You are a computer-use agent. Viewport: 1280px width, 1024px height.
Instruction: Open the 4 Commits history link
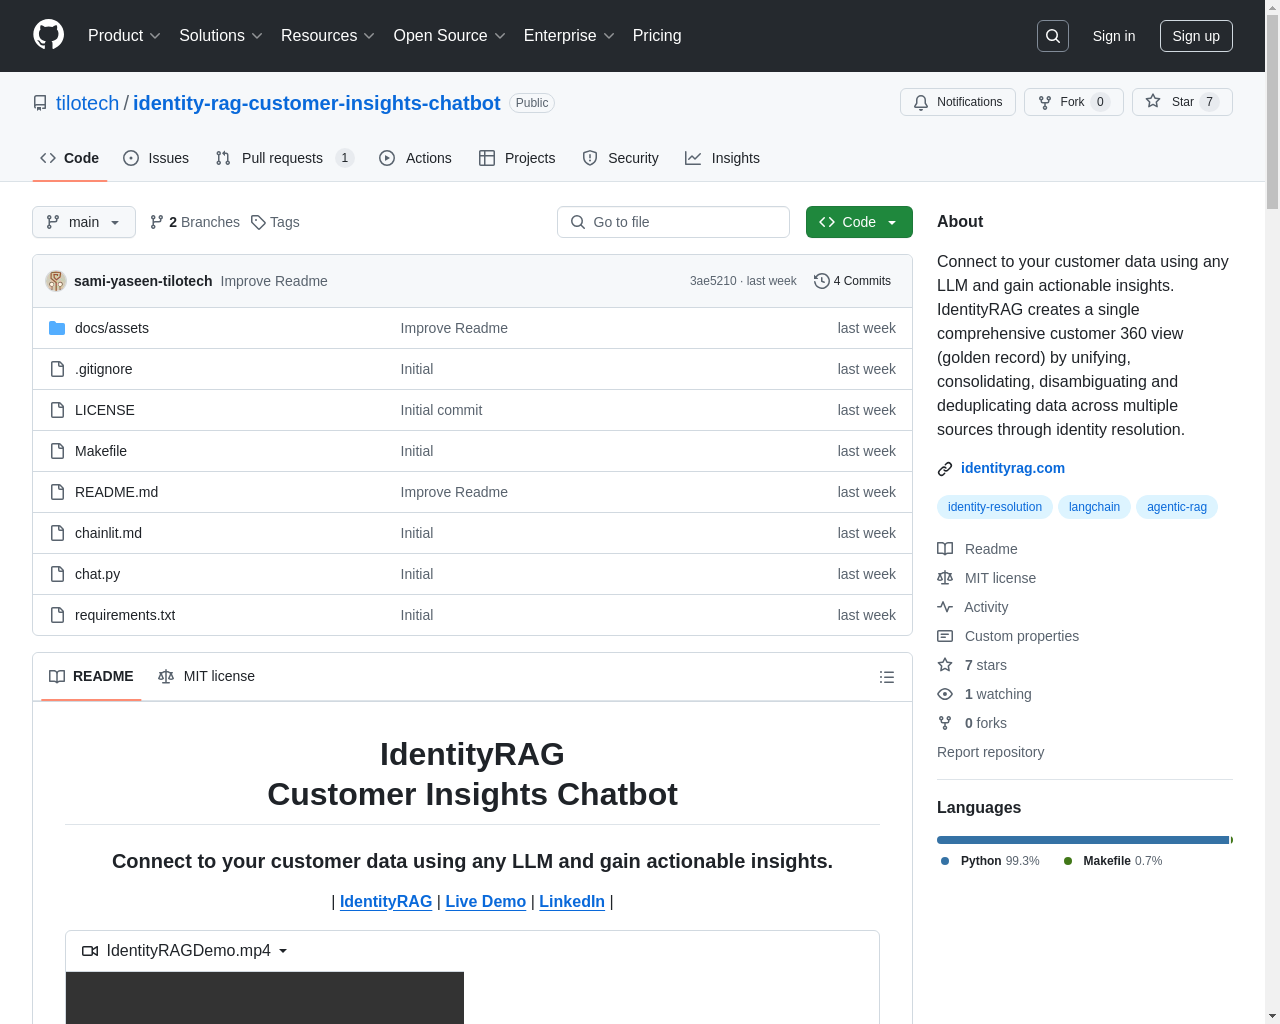tap(852, 281)
